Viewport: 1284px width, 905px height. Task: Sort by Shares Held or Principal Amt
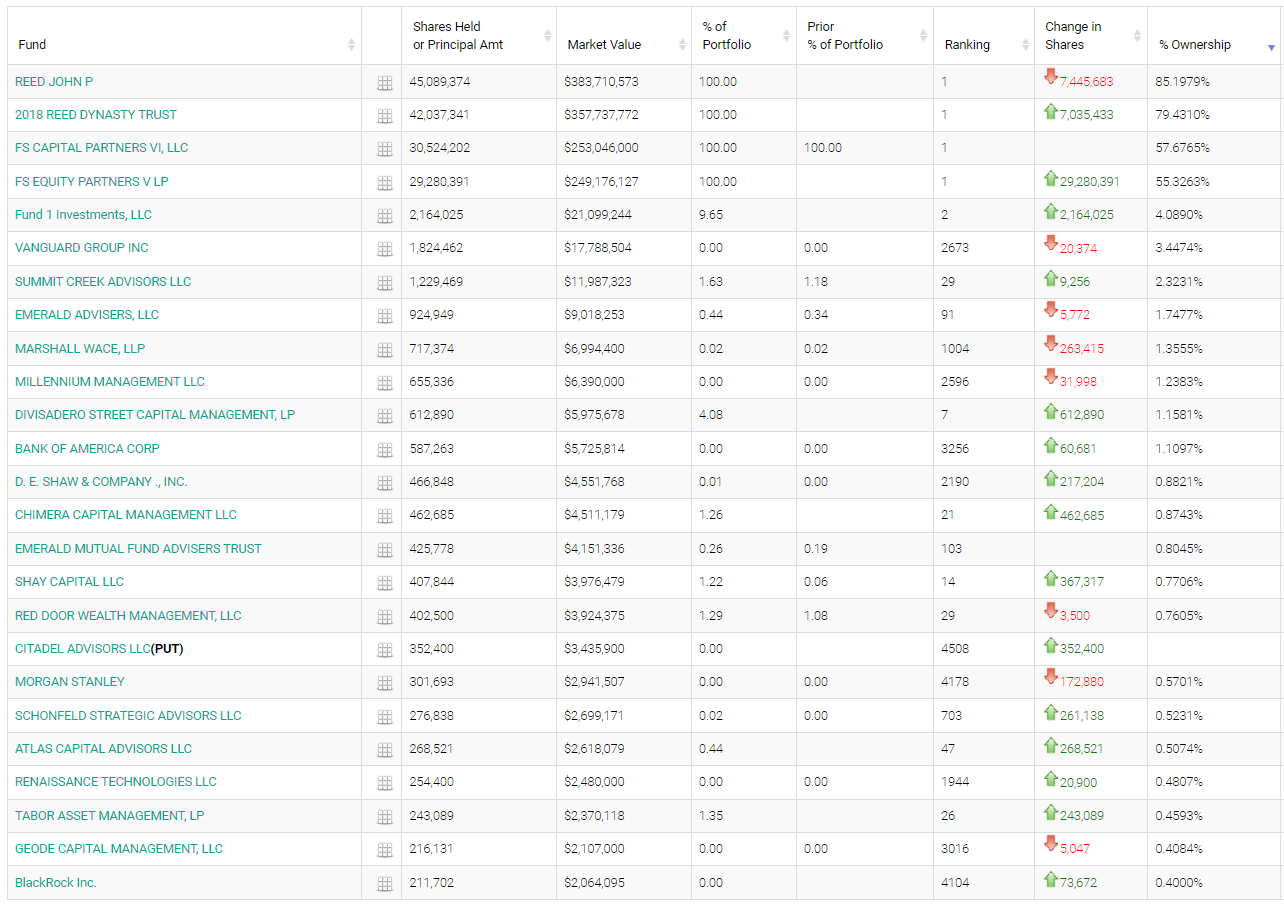479,36
